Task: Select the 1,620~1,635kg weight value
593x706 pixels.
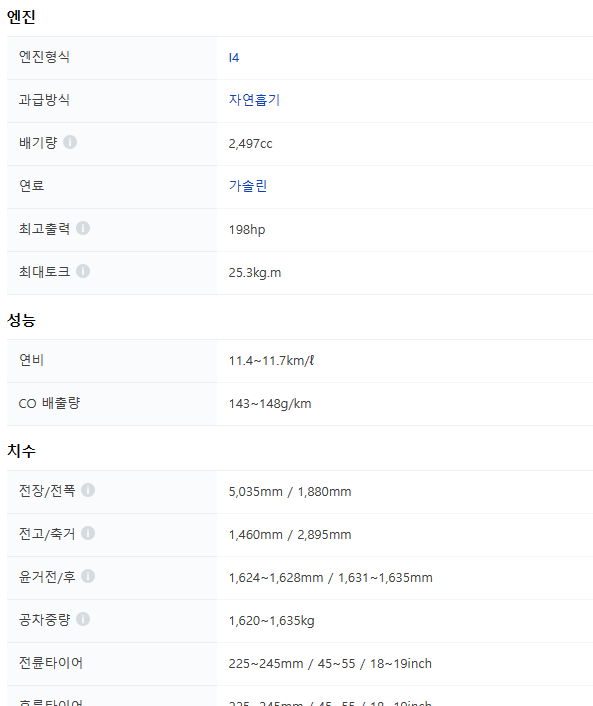Action: tap(272, 621)
